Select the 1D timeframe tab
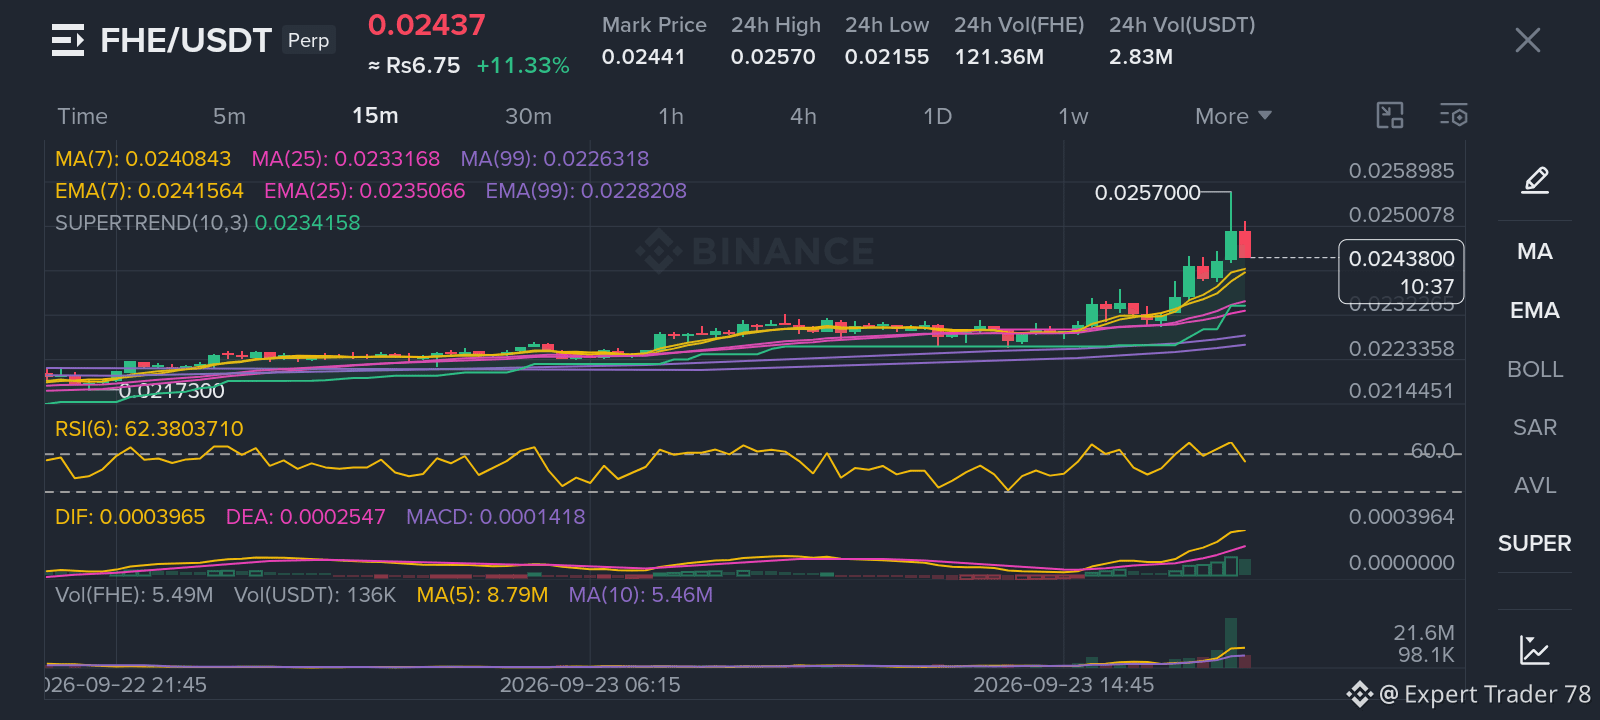Viewport: 1600px width, 720px height. coord(937,116)
